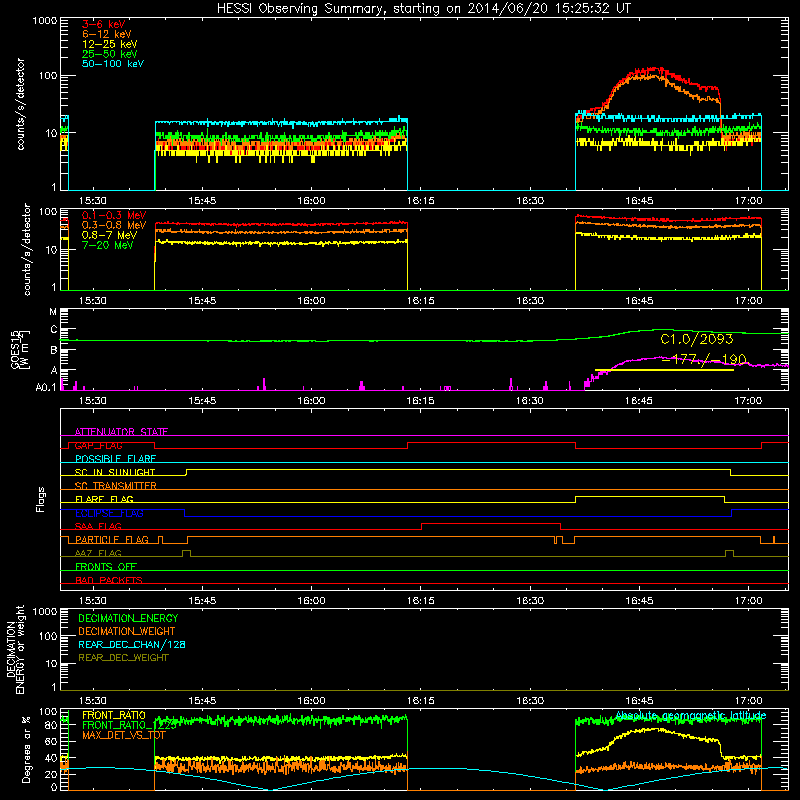
Task: Click the "A0.1" GOES axis tick label
Action: 46,388
